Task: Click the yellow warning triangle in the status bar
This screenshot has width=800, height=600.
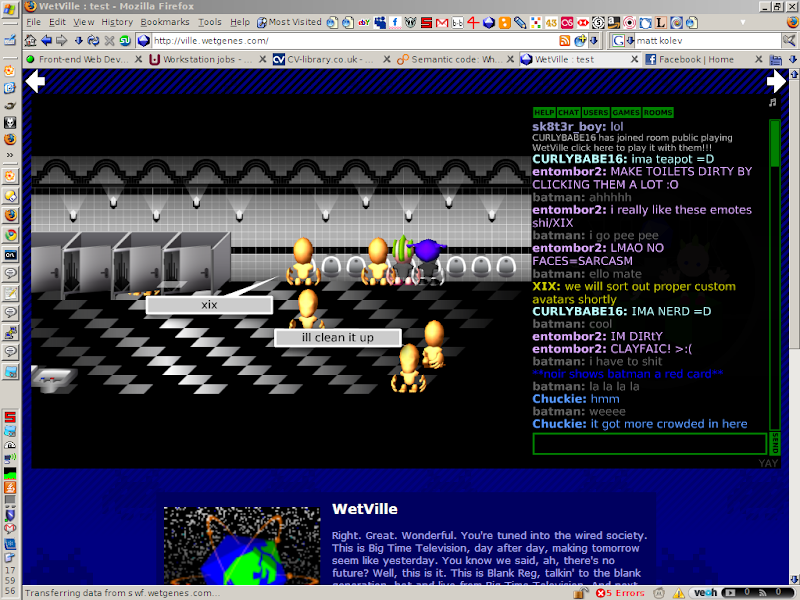Action: click(679, 593)
